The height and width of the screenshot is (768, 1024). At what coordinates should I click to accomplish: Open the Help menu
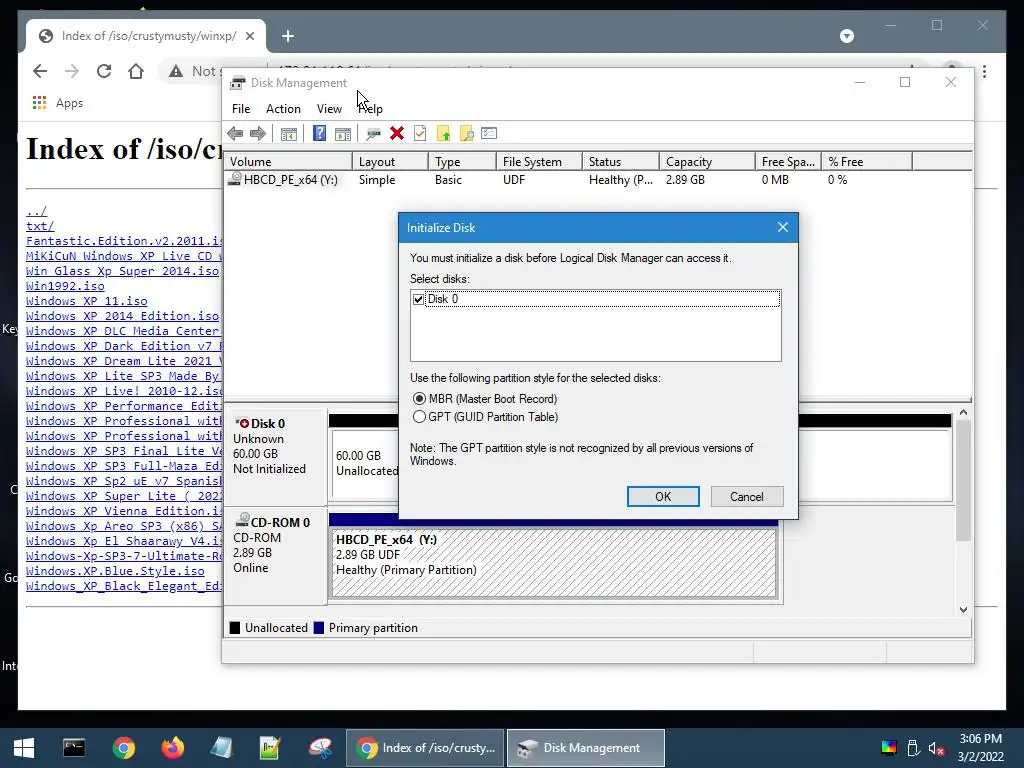pos(370,108)
